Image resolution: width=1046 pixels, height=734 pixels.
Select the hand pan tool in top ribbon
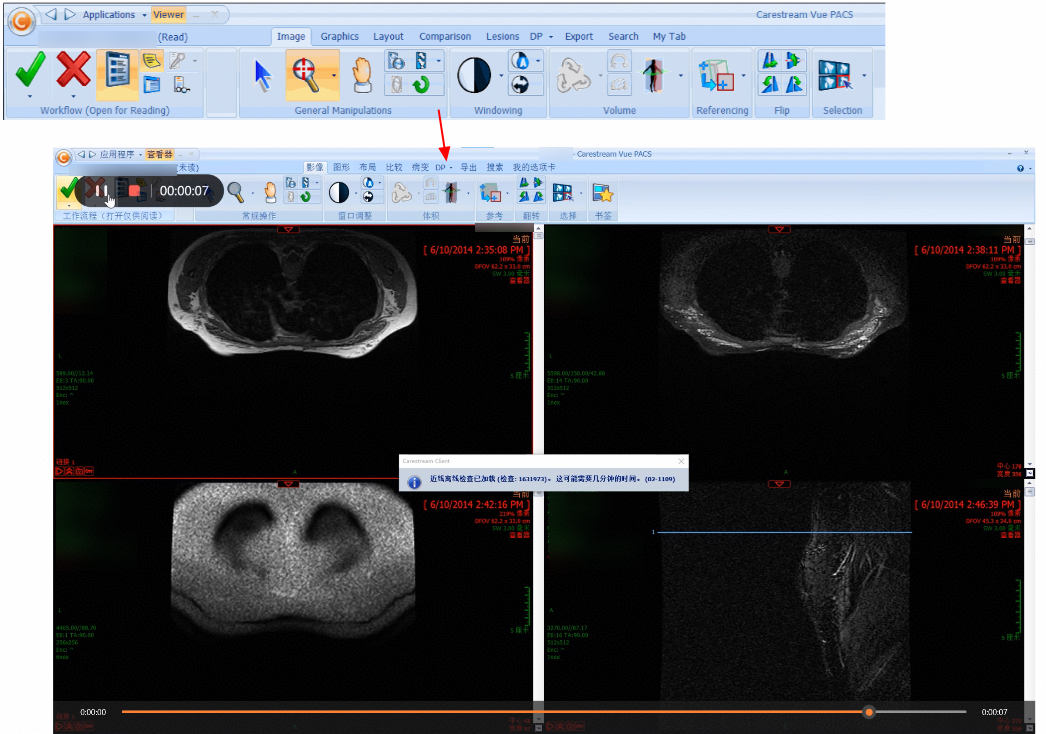[362, 75]
